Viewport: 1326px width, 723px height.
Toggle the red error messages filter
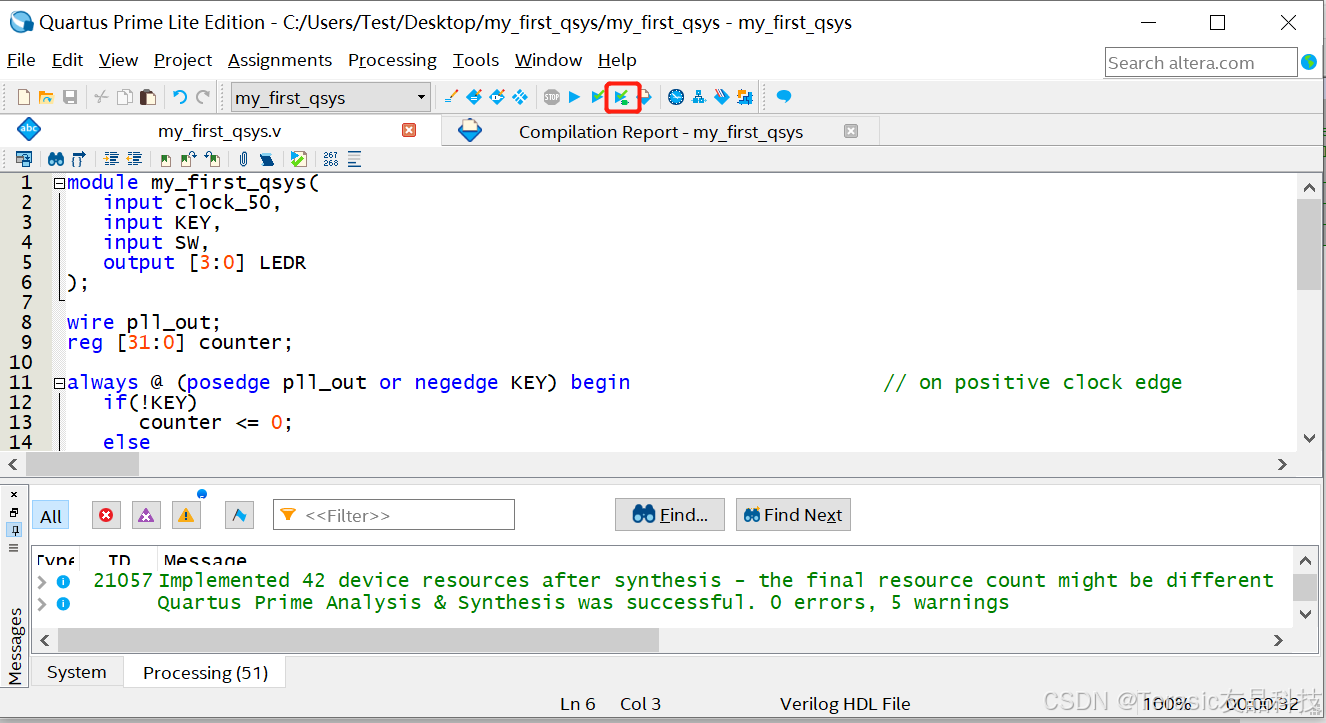pyautogui.click(x=106, y=515)
